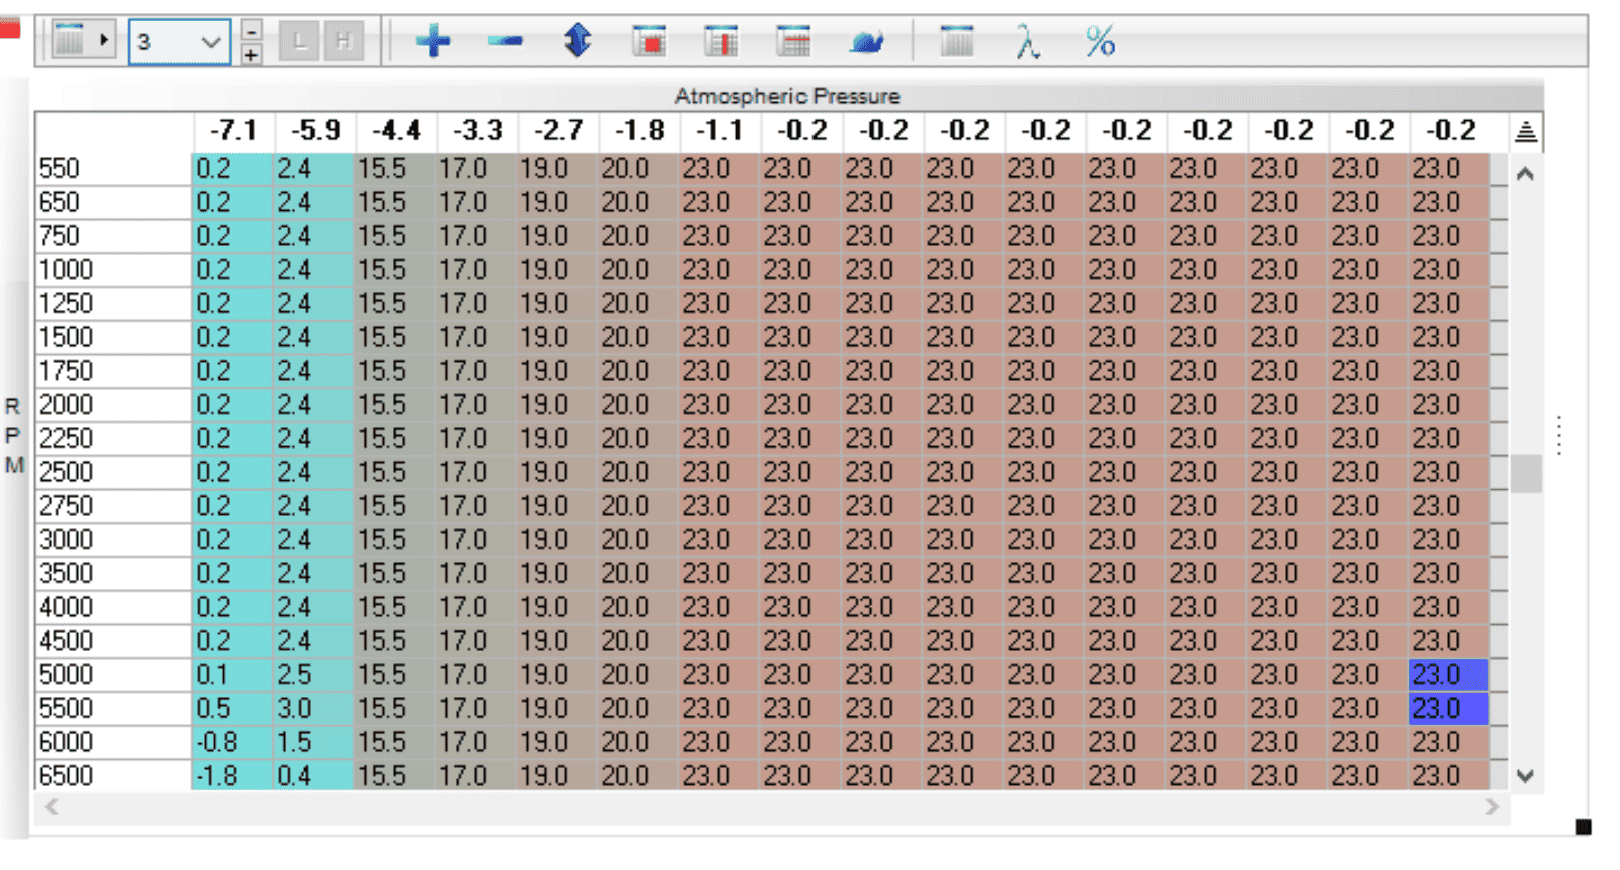Select the -1.8 column header
Screen dimensions: 1620x870
point(639,131)
